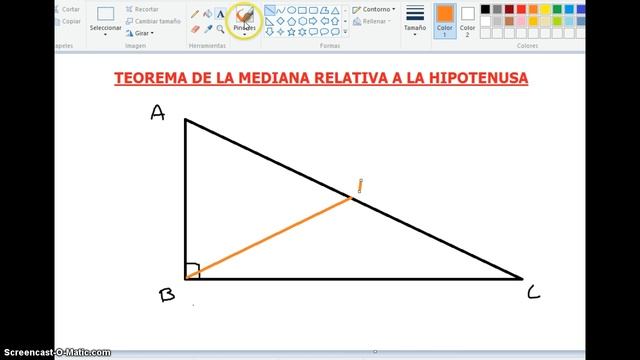Choose the Curve shape

pyautogui.click(x=281, y=11)
